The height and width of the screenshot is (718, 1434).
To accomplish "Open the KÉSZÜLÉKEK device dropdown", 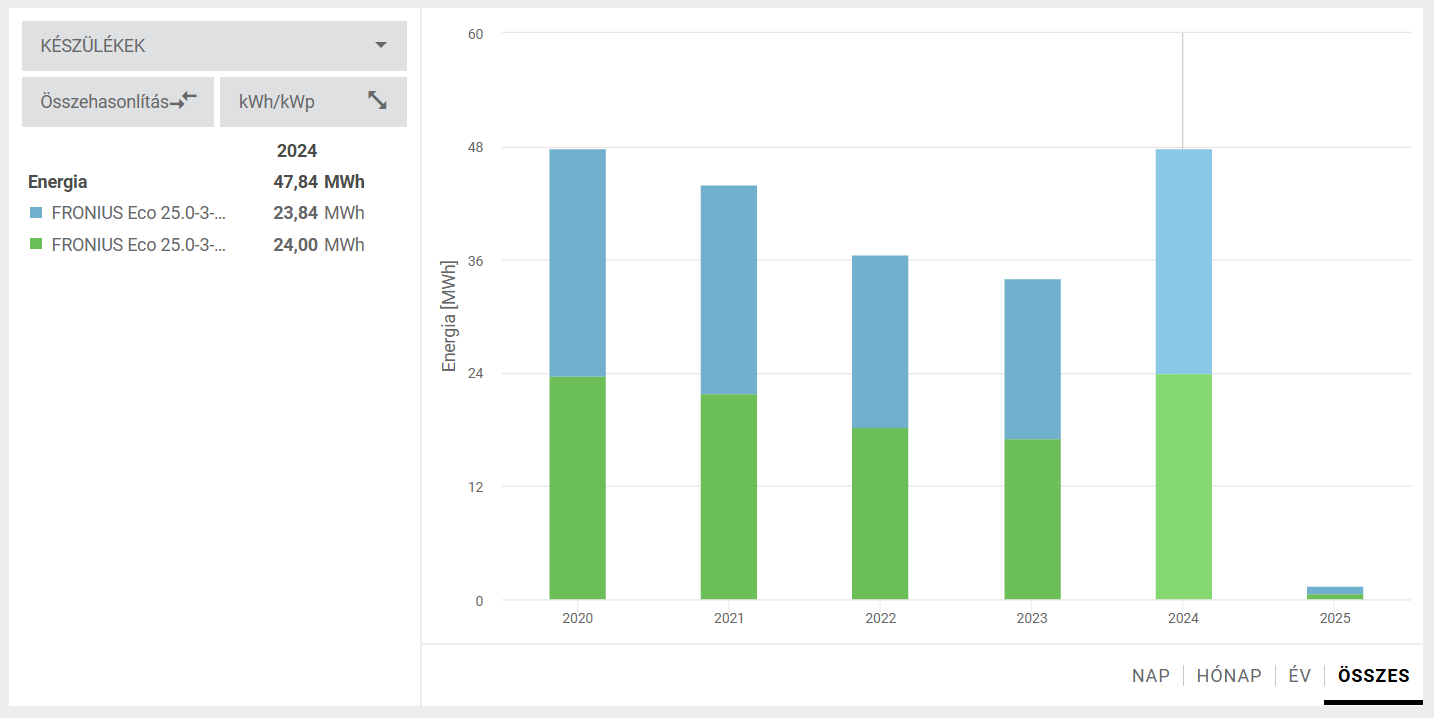I will [214, 46].
